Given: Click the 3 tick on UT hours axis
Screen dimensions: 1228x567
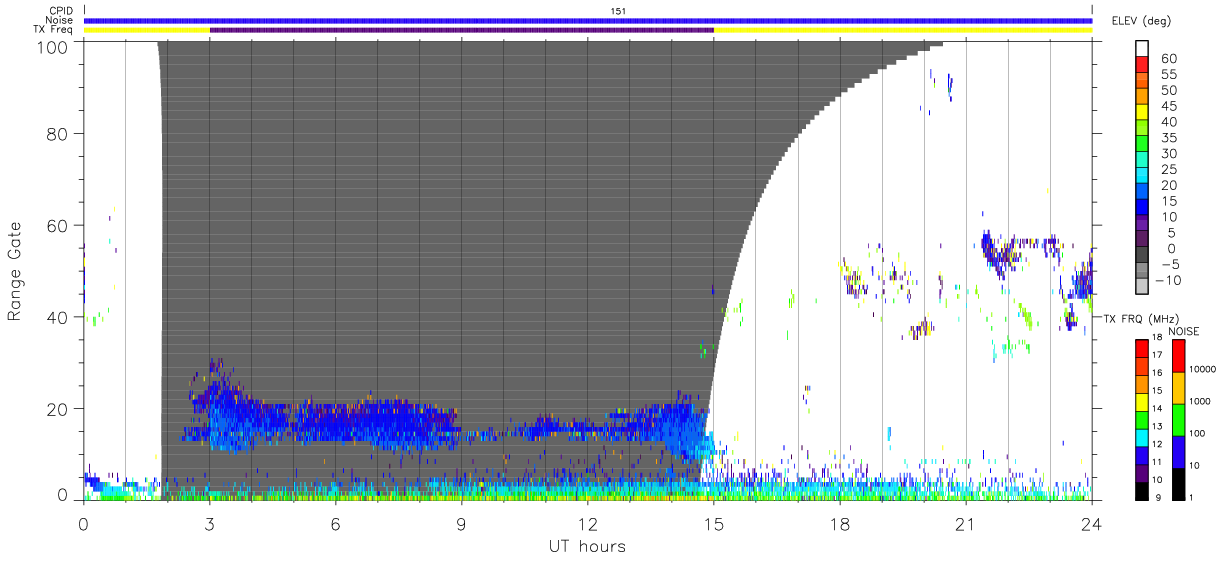Looking at the screenshot, I should (210, 523).
